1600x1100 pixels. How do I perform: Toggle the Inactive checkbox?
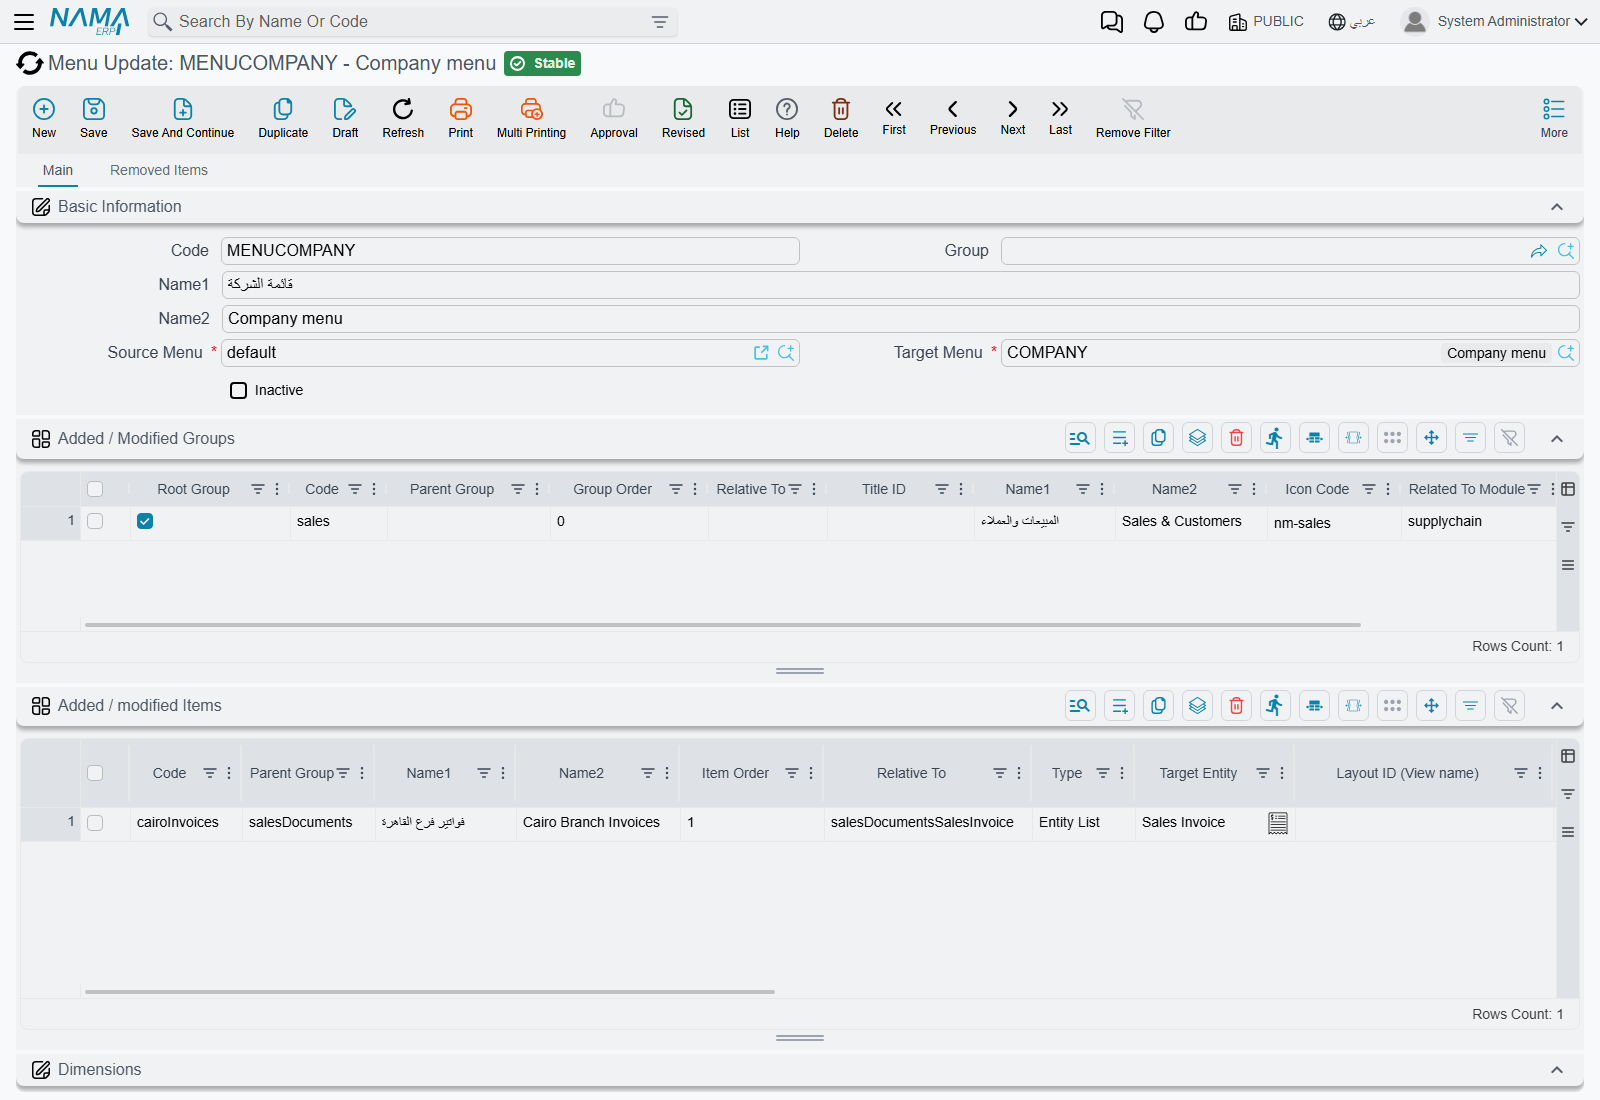tap(238, 390)
